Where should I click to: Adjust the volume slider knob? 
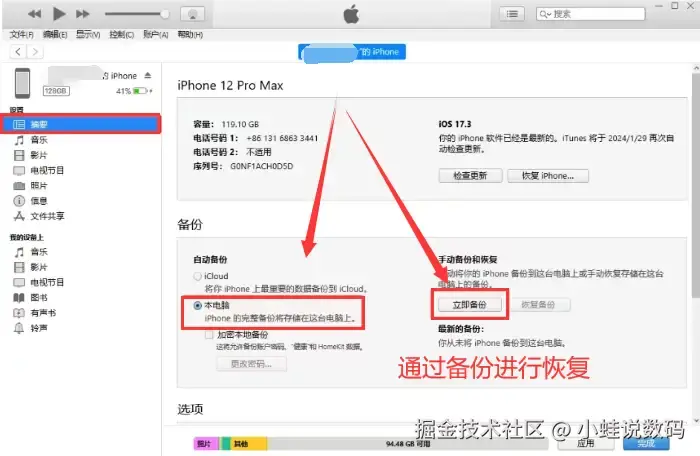[165, 14]
